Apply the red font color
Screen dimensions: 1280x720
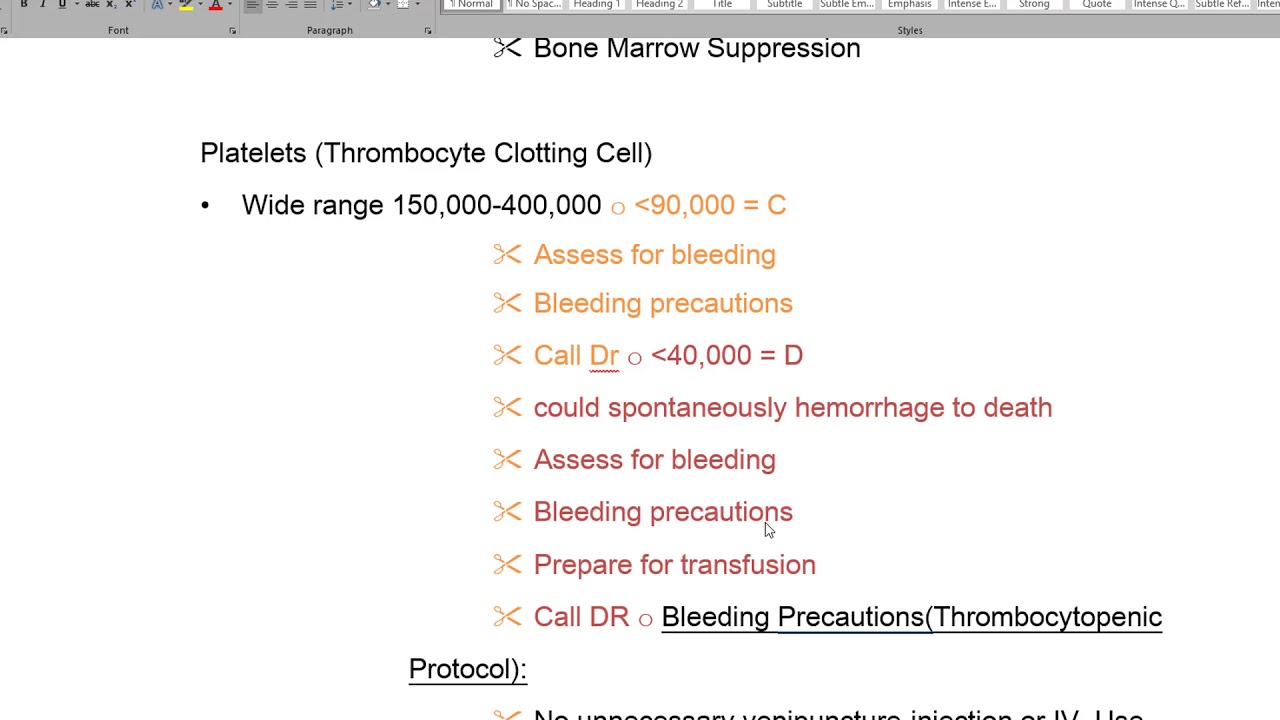tap(215, 5)
